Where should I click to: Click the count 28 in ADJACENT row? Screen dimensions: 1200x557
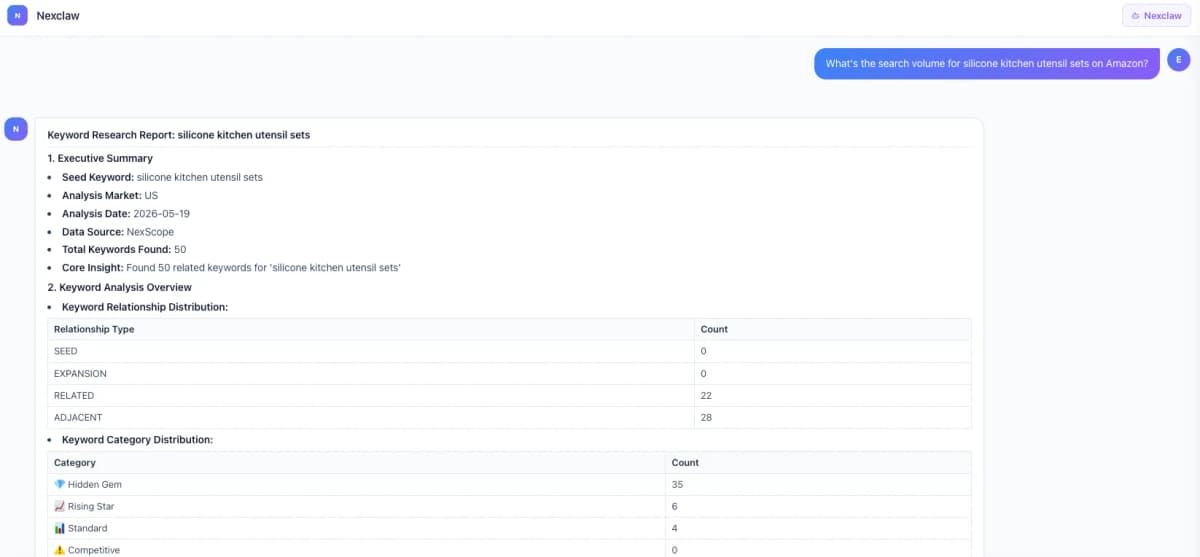(706, 417)
